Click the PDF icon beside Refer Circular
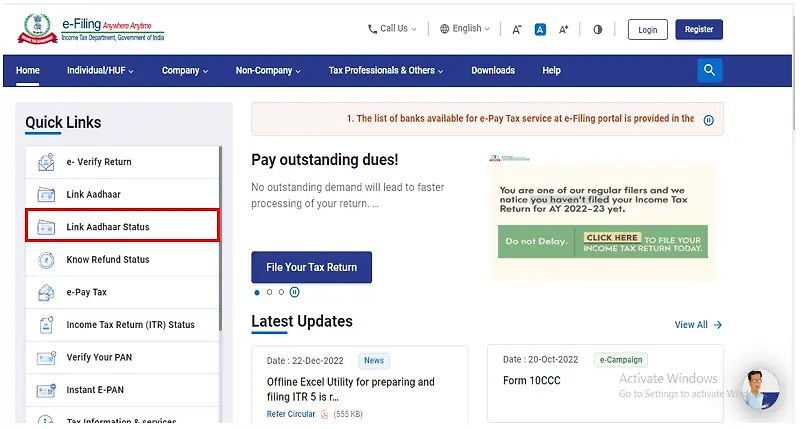The height and width of the screenshot is (429, 803). pyautogui.click(x=324, y=414)
